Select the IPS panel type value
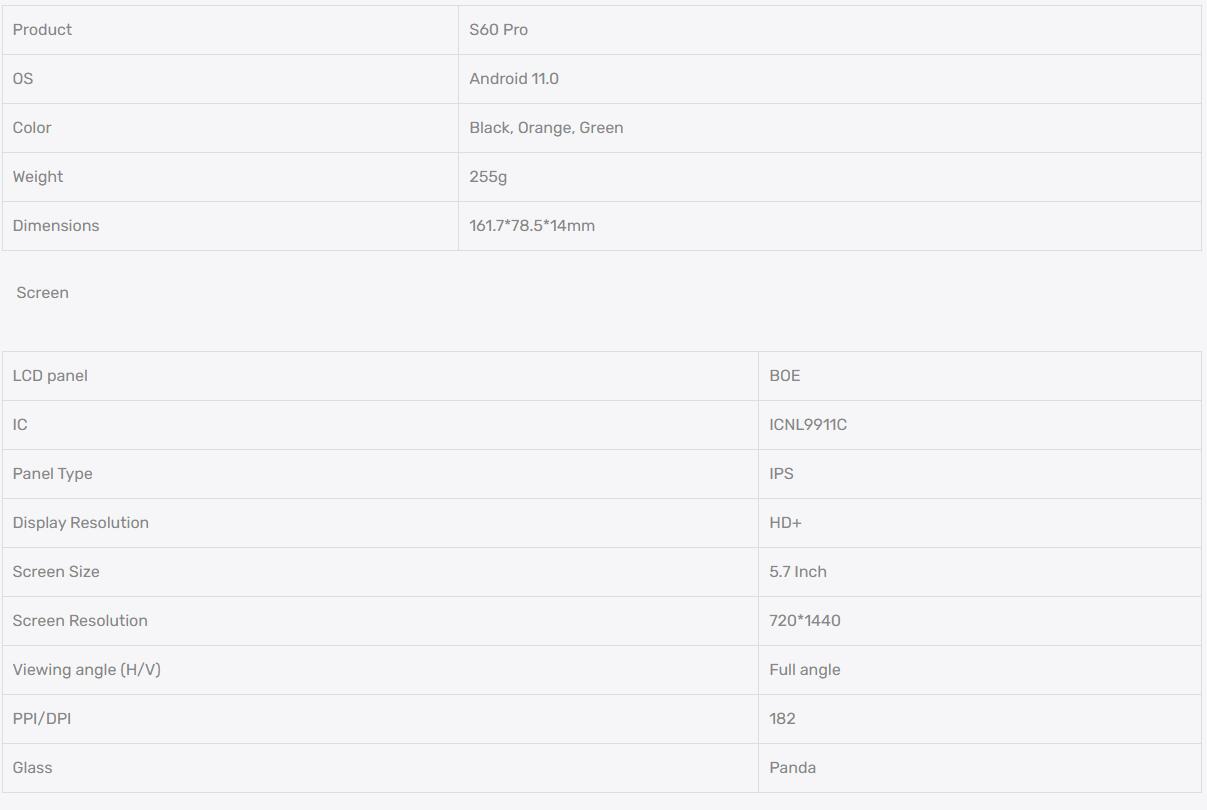This screenshot has height=810, width=1207. (x=781, y=474)
